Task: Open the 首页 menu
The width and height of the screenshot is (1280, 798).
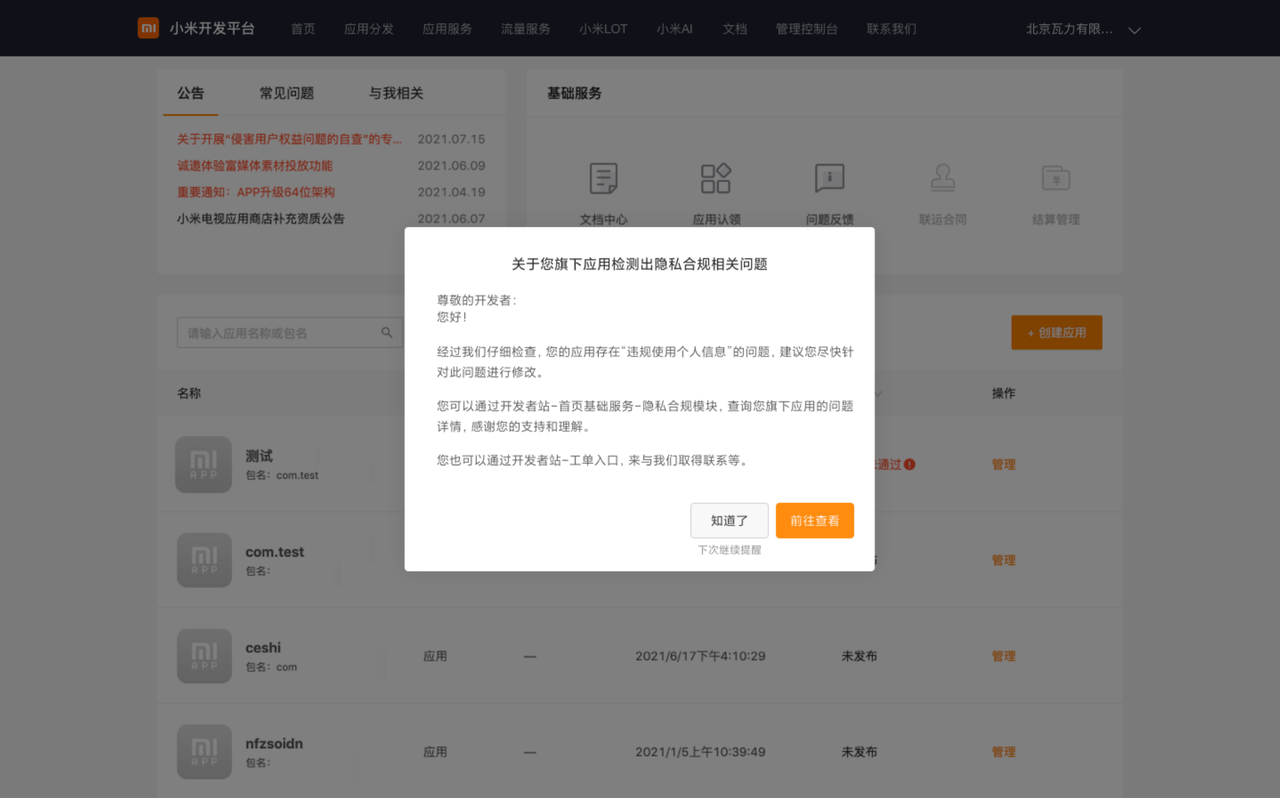Action: tap(303, 29)
